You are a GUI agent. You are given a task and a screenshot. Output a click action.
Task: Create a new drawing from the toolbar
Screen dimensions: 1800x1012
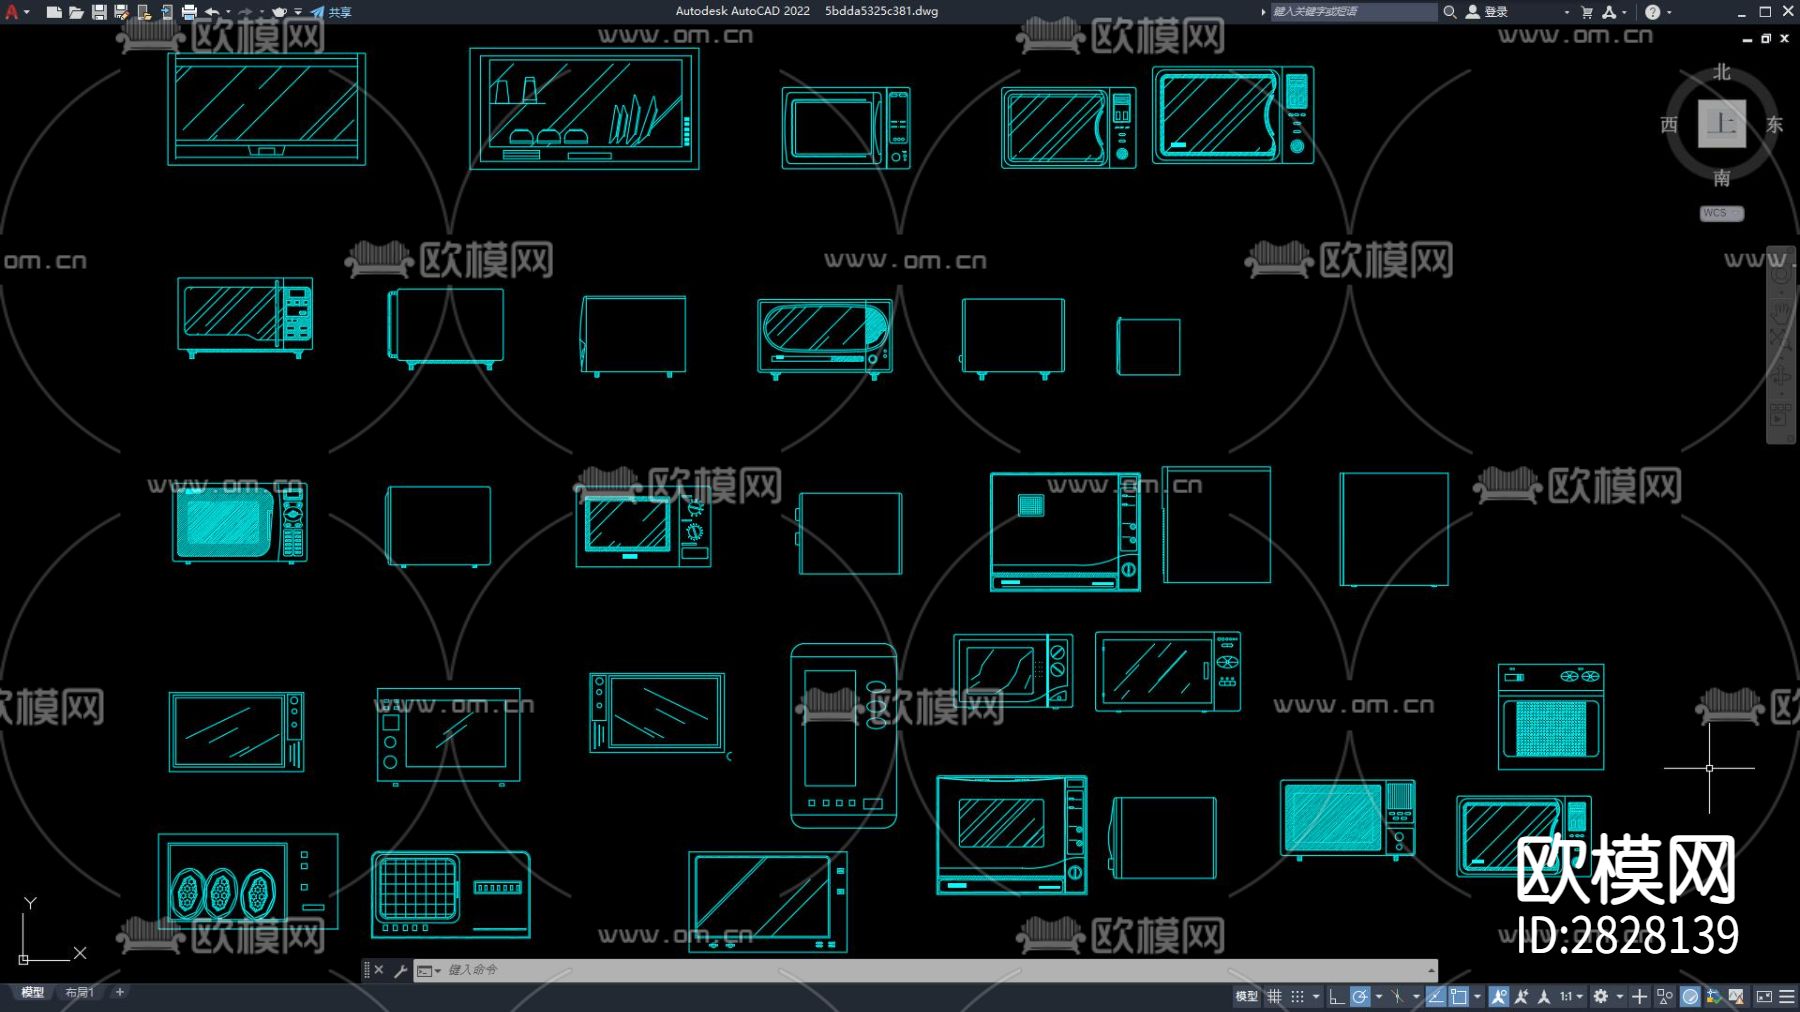[54, 12]
